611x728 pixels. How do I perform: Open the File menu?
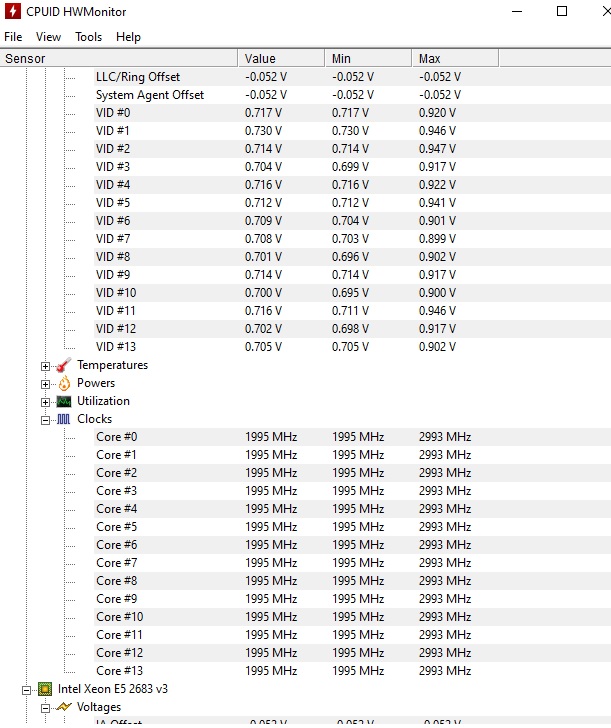pyautogui.click(x=13, y=37)
